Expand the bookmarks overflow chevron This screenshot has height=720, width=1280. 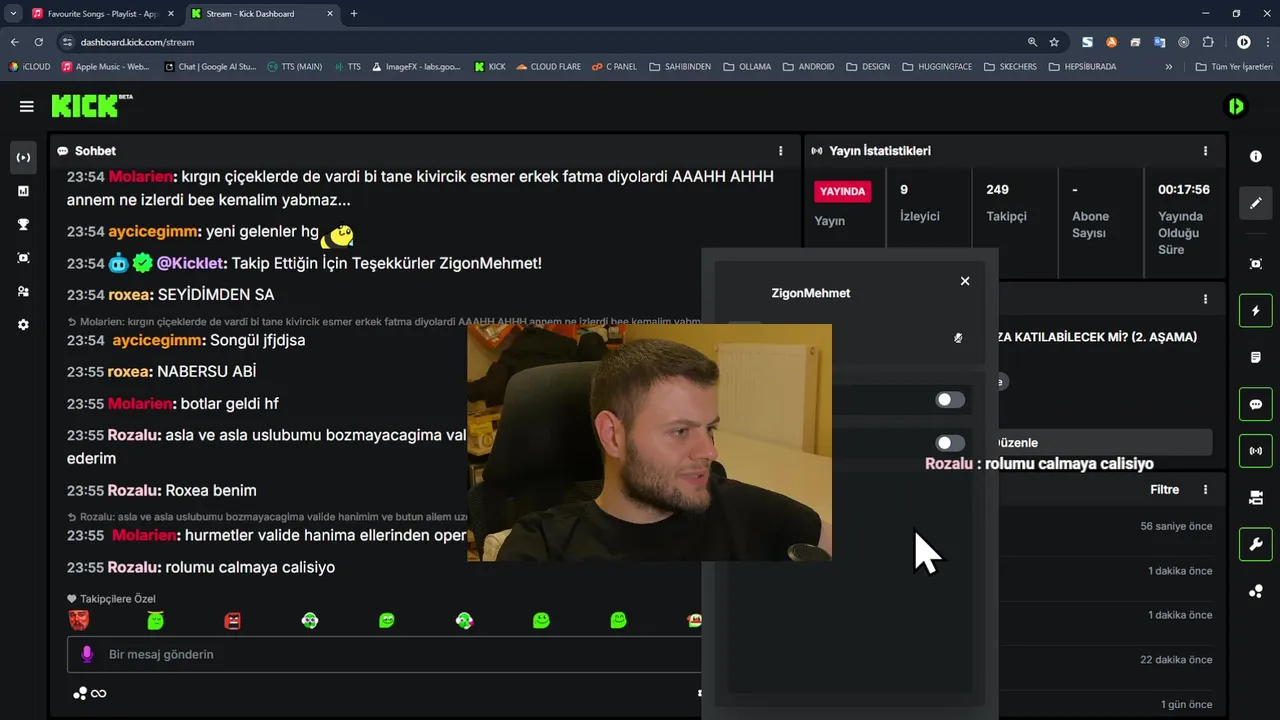[1169, 67]
